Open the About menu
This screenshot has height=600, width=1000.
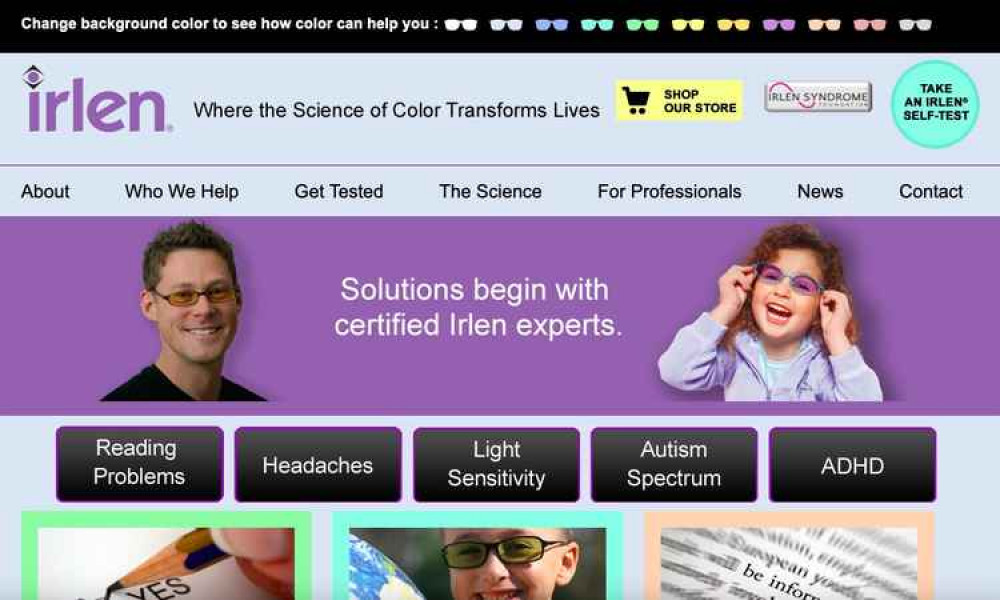[x=45, y=191]
